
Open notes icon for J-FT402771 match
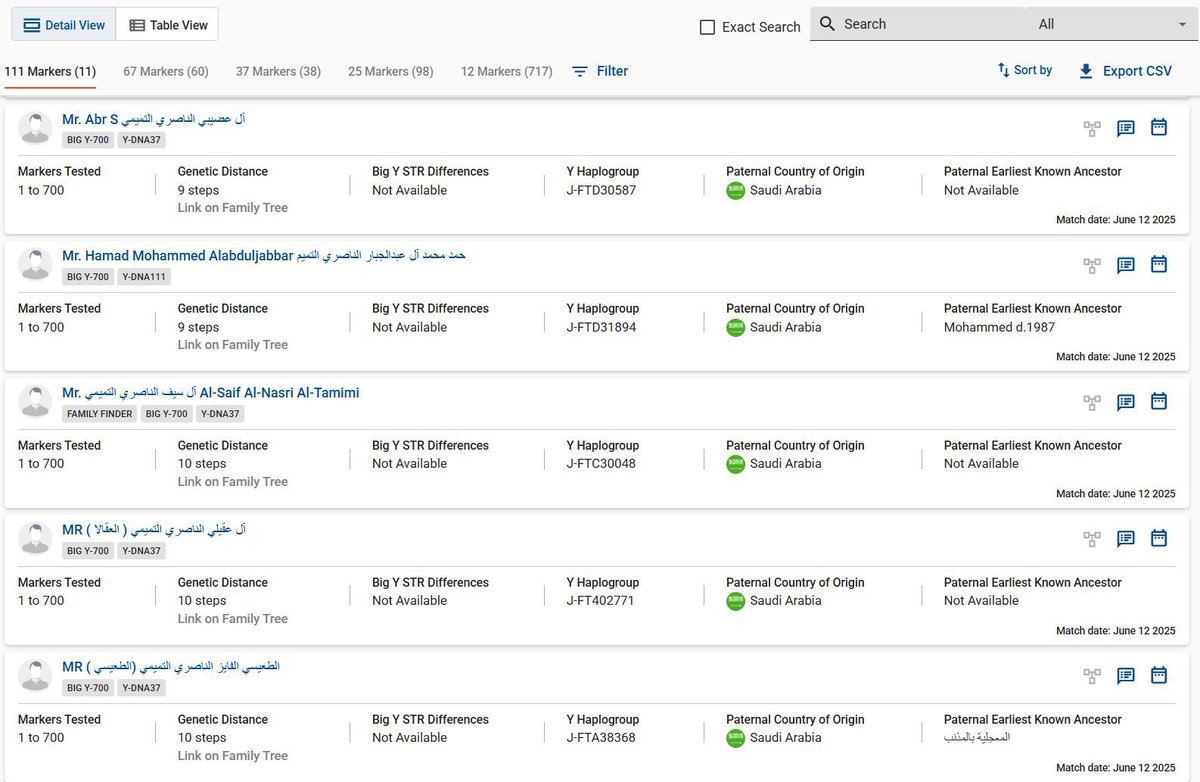pyautogui.click(x=1126, y=539)
